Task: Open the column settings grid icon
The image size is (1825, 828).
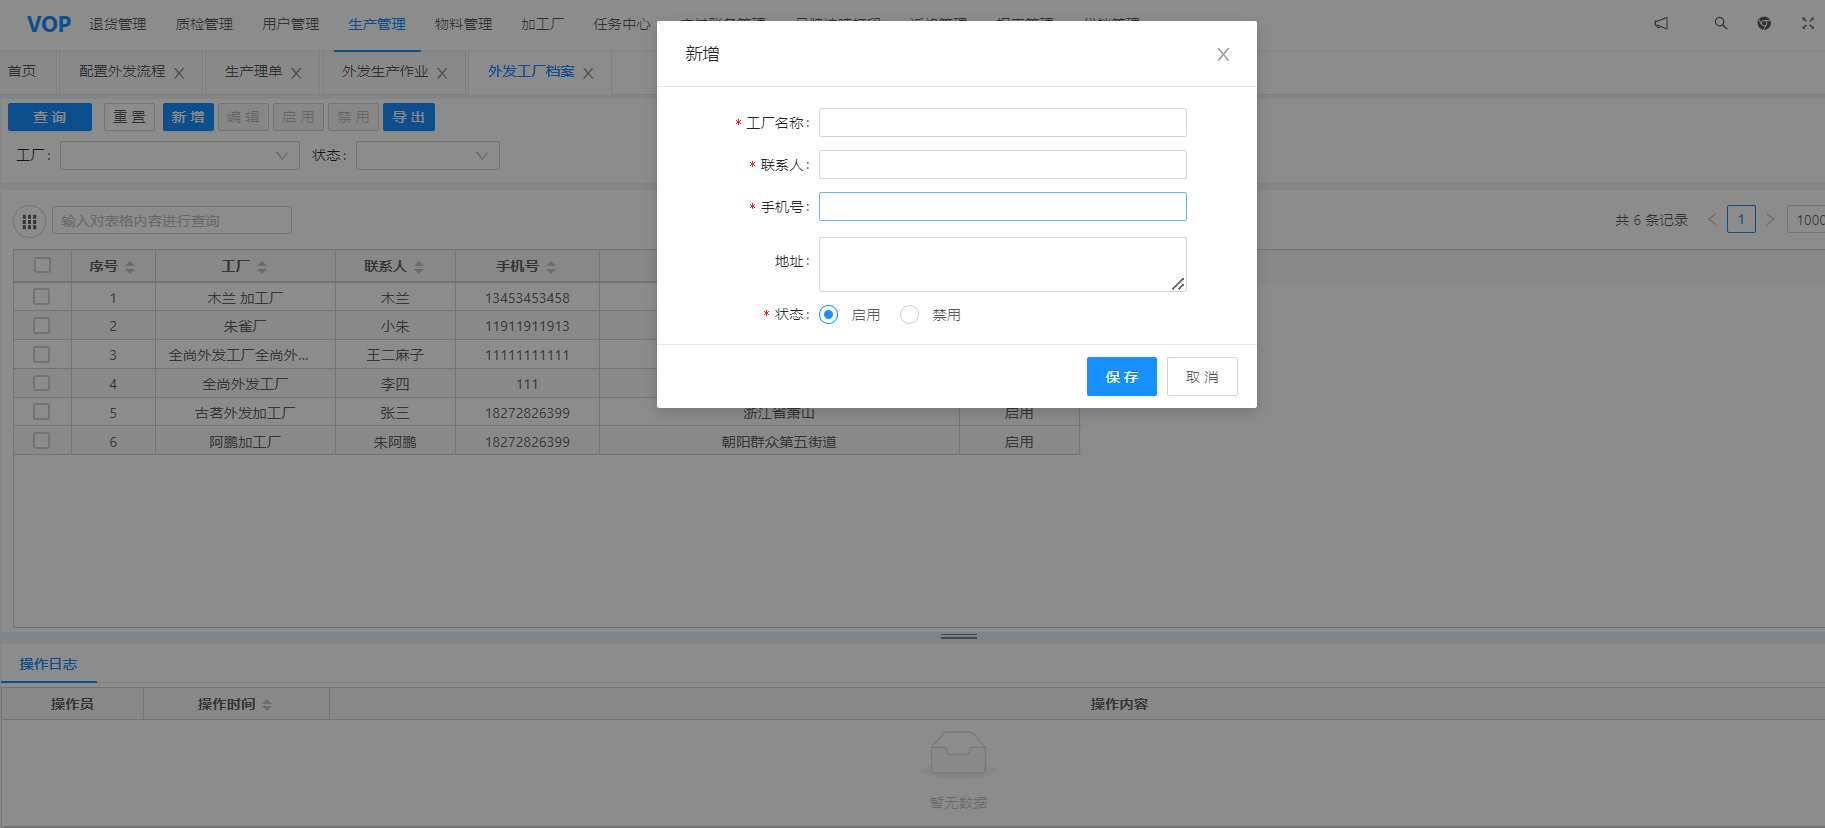Action: tap(29, 221)
